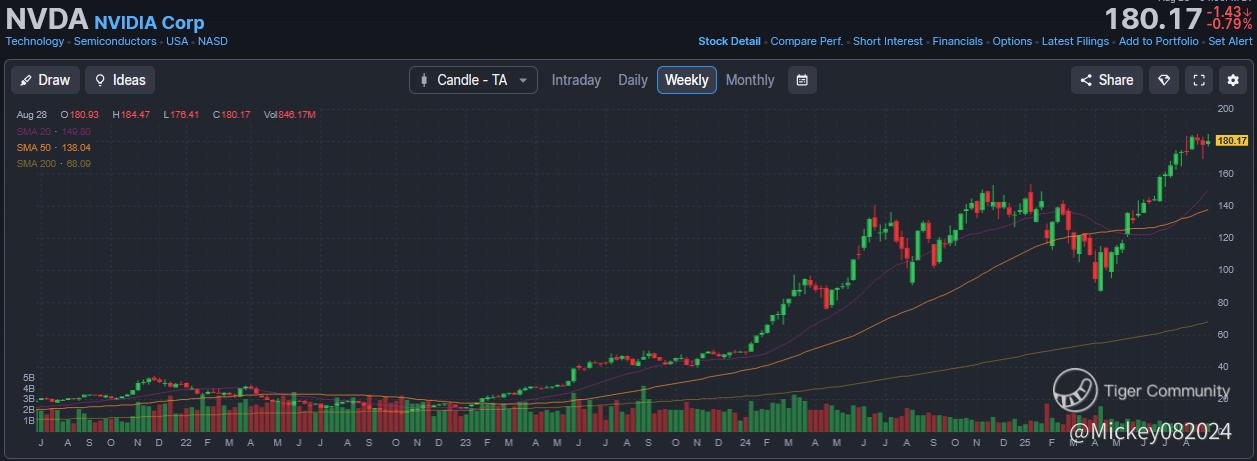This screenshot has height=461, width=1257.
Task: Click the Share chart button
Action: coord(1107,80)
